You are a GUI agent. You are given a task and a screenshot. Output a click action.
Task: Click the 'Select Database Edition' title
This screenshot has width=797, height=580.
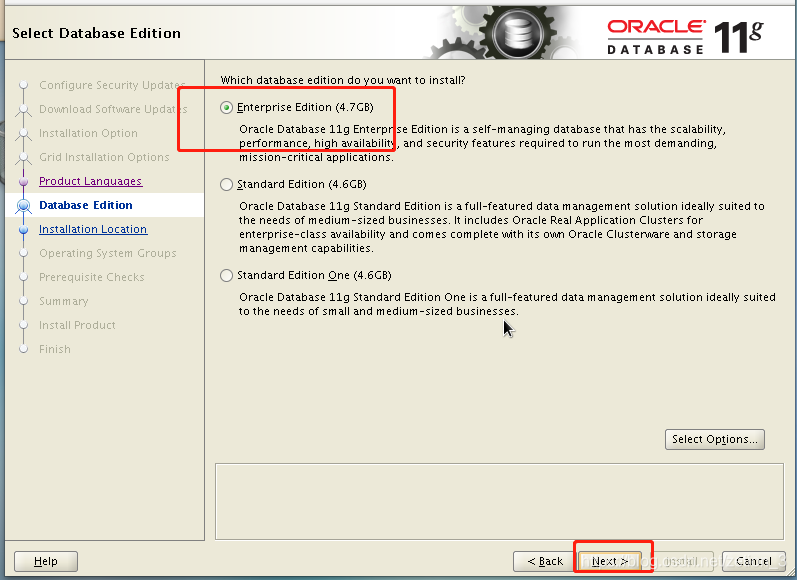97,33
